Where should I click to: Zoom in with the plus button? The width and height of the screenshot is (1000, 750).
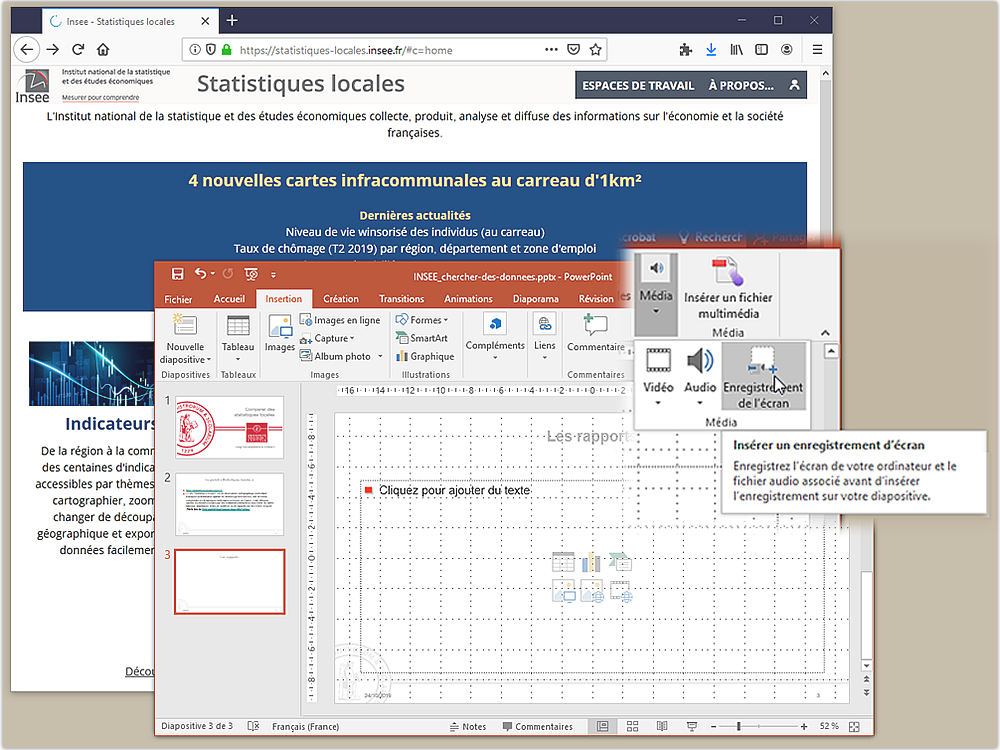point(804,726)
